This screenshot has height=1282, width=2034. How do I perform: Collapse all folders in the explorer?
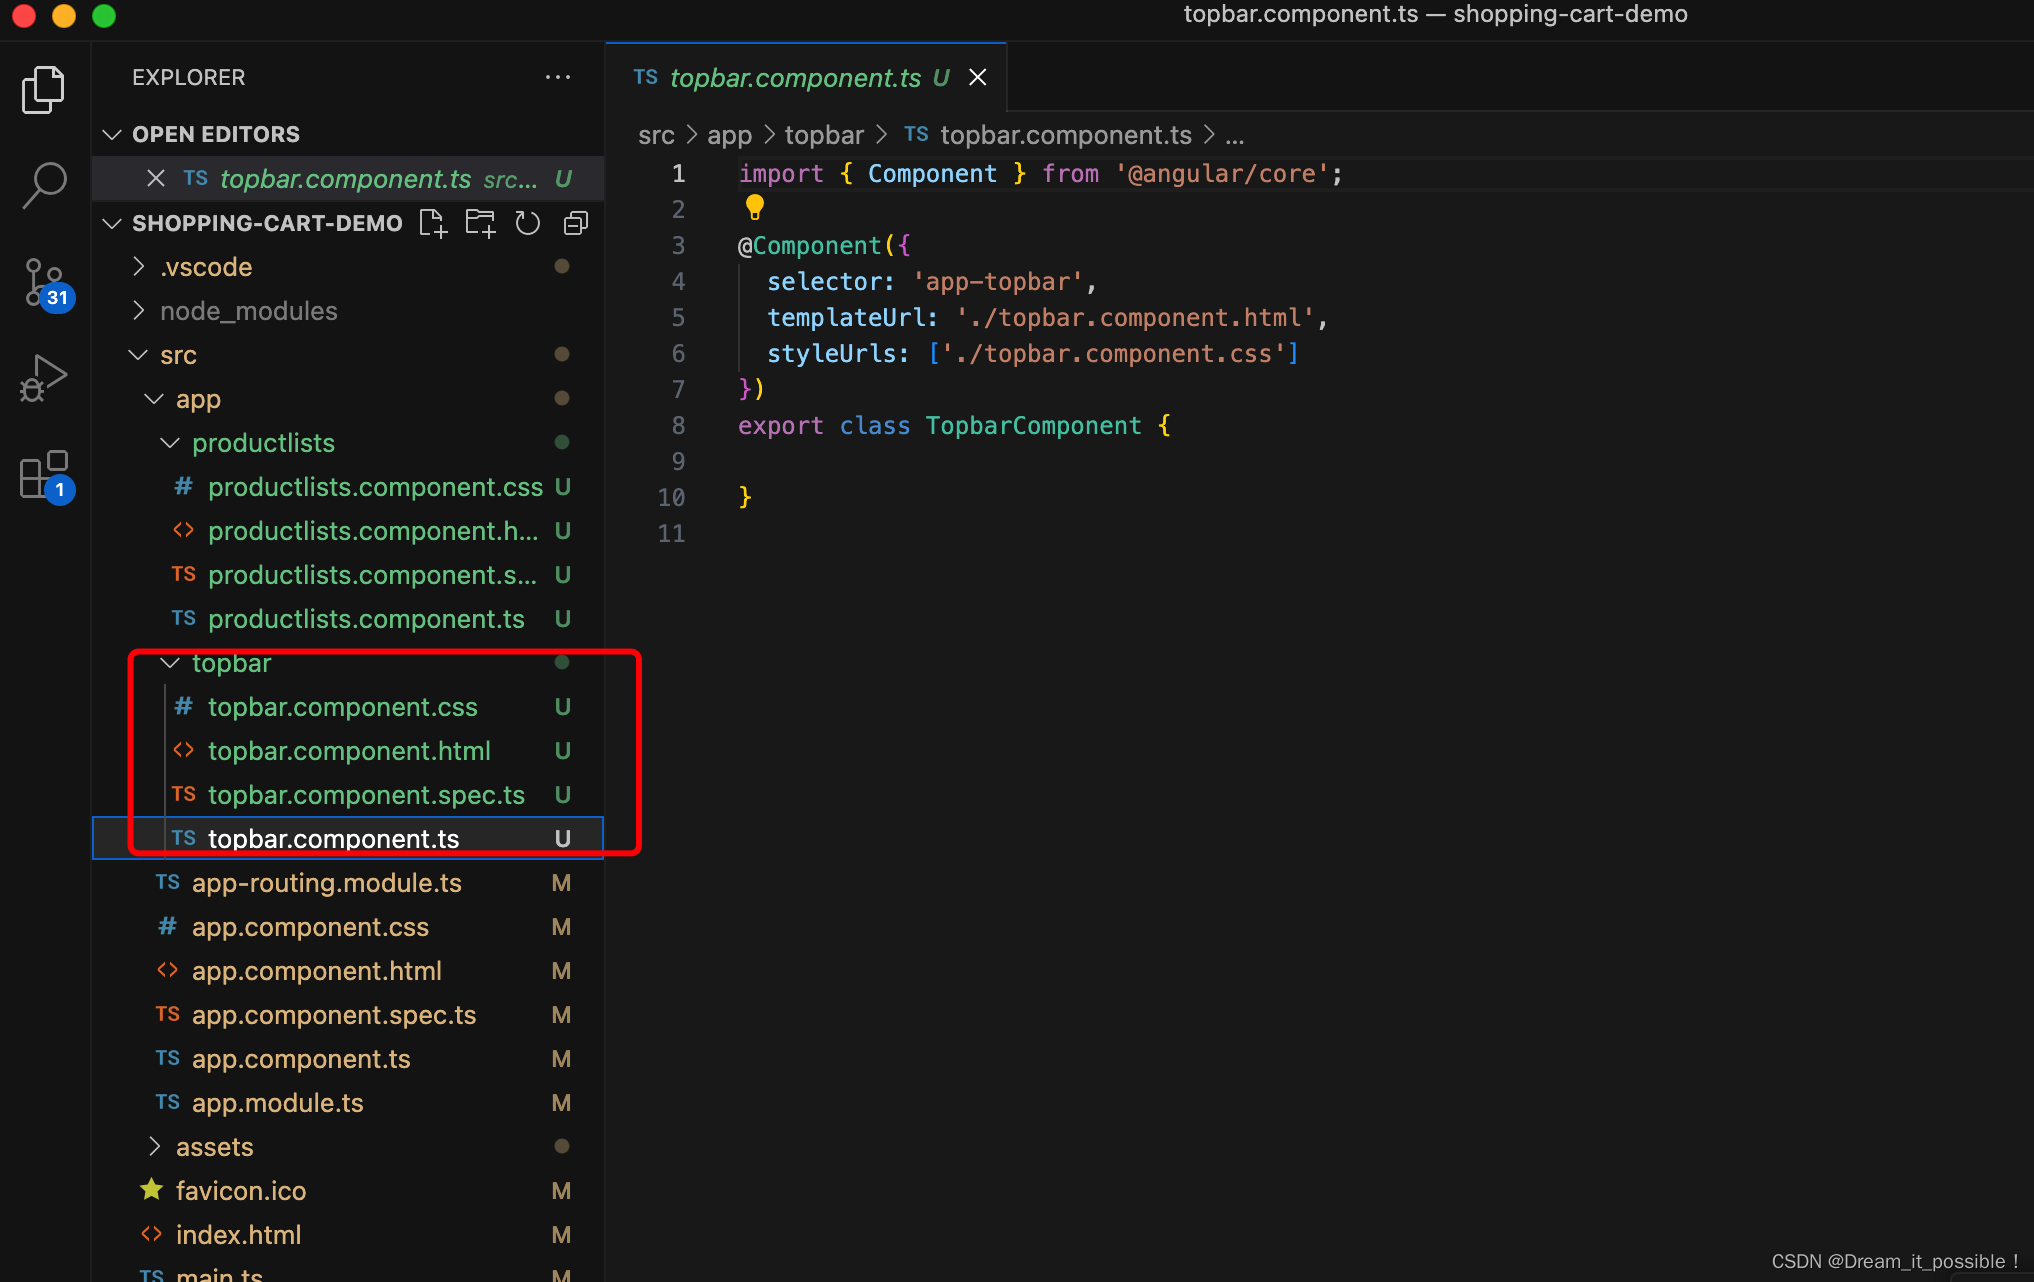pyautogui.click(x=575, y=222)
